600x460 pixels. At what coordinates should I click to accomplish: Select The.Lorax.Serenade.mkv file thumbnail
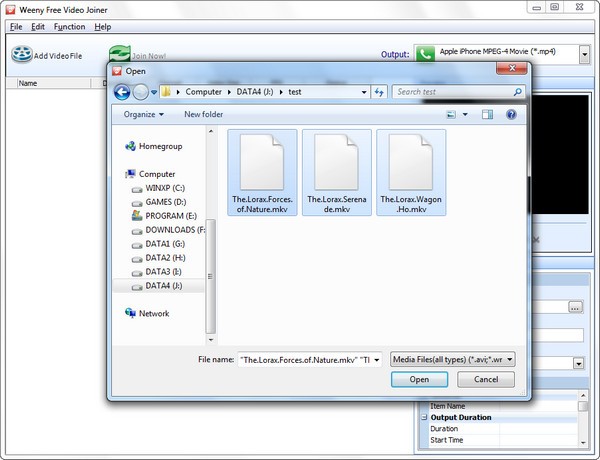tap(336, 173)
